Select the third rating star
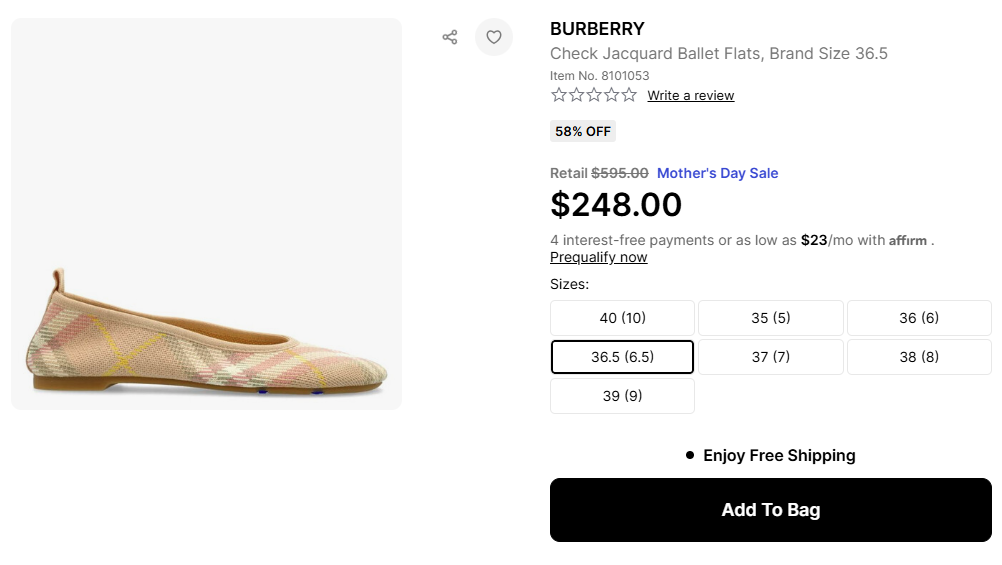Viewport: 1002px width, 565px height. coord(594,95)
